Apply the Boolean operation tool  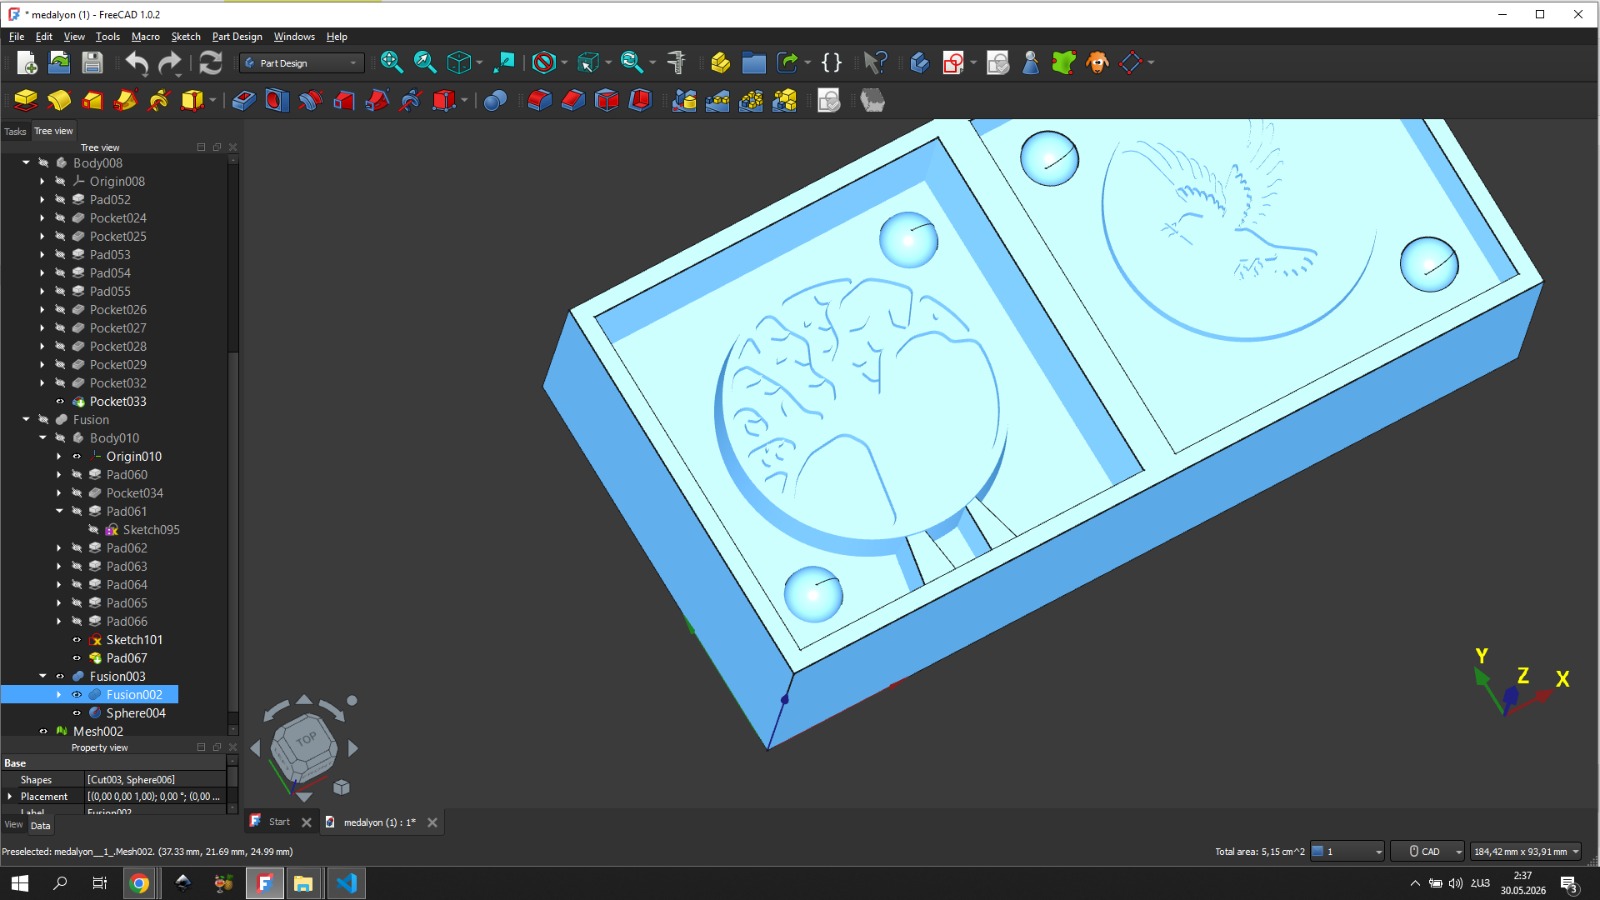coord(495,100)
